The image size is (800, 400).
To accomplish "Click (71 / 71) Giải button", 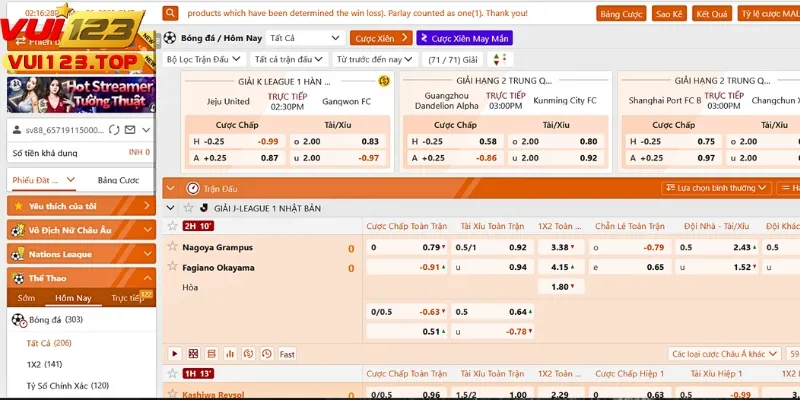I will 453,59.
